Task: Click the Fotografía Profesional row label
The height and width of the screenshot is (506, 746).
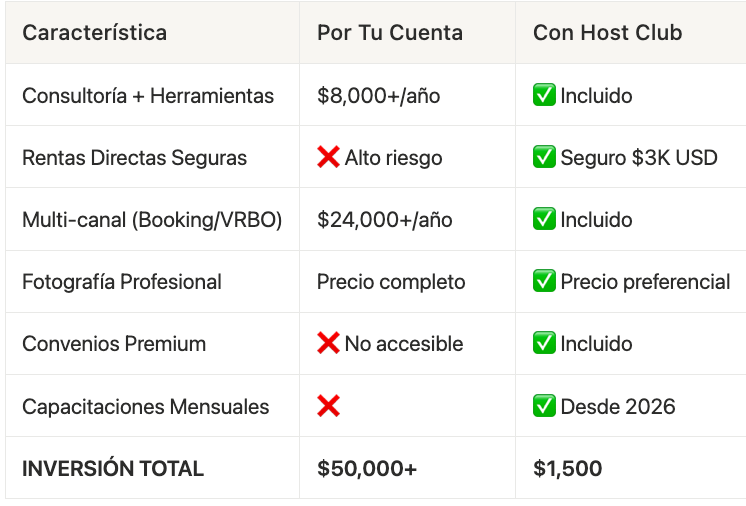Action: click(x=121, y=282)
